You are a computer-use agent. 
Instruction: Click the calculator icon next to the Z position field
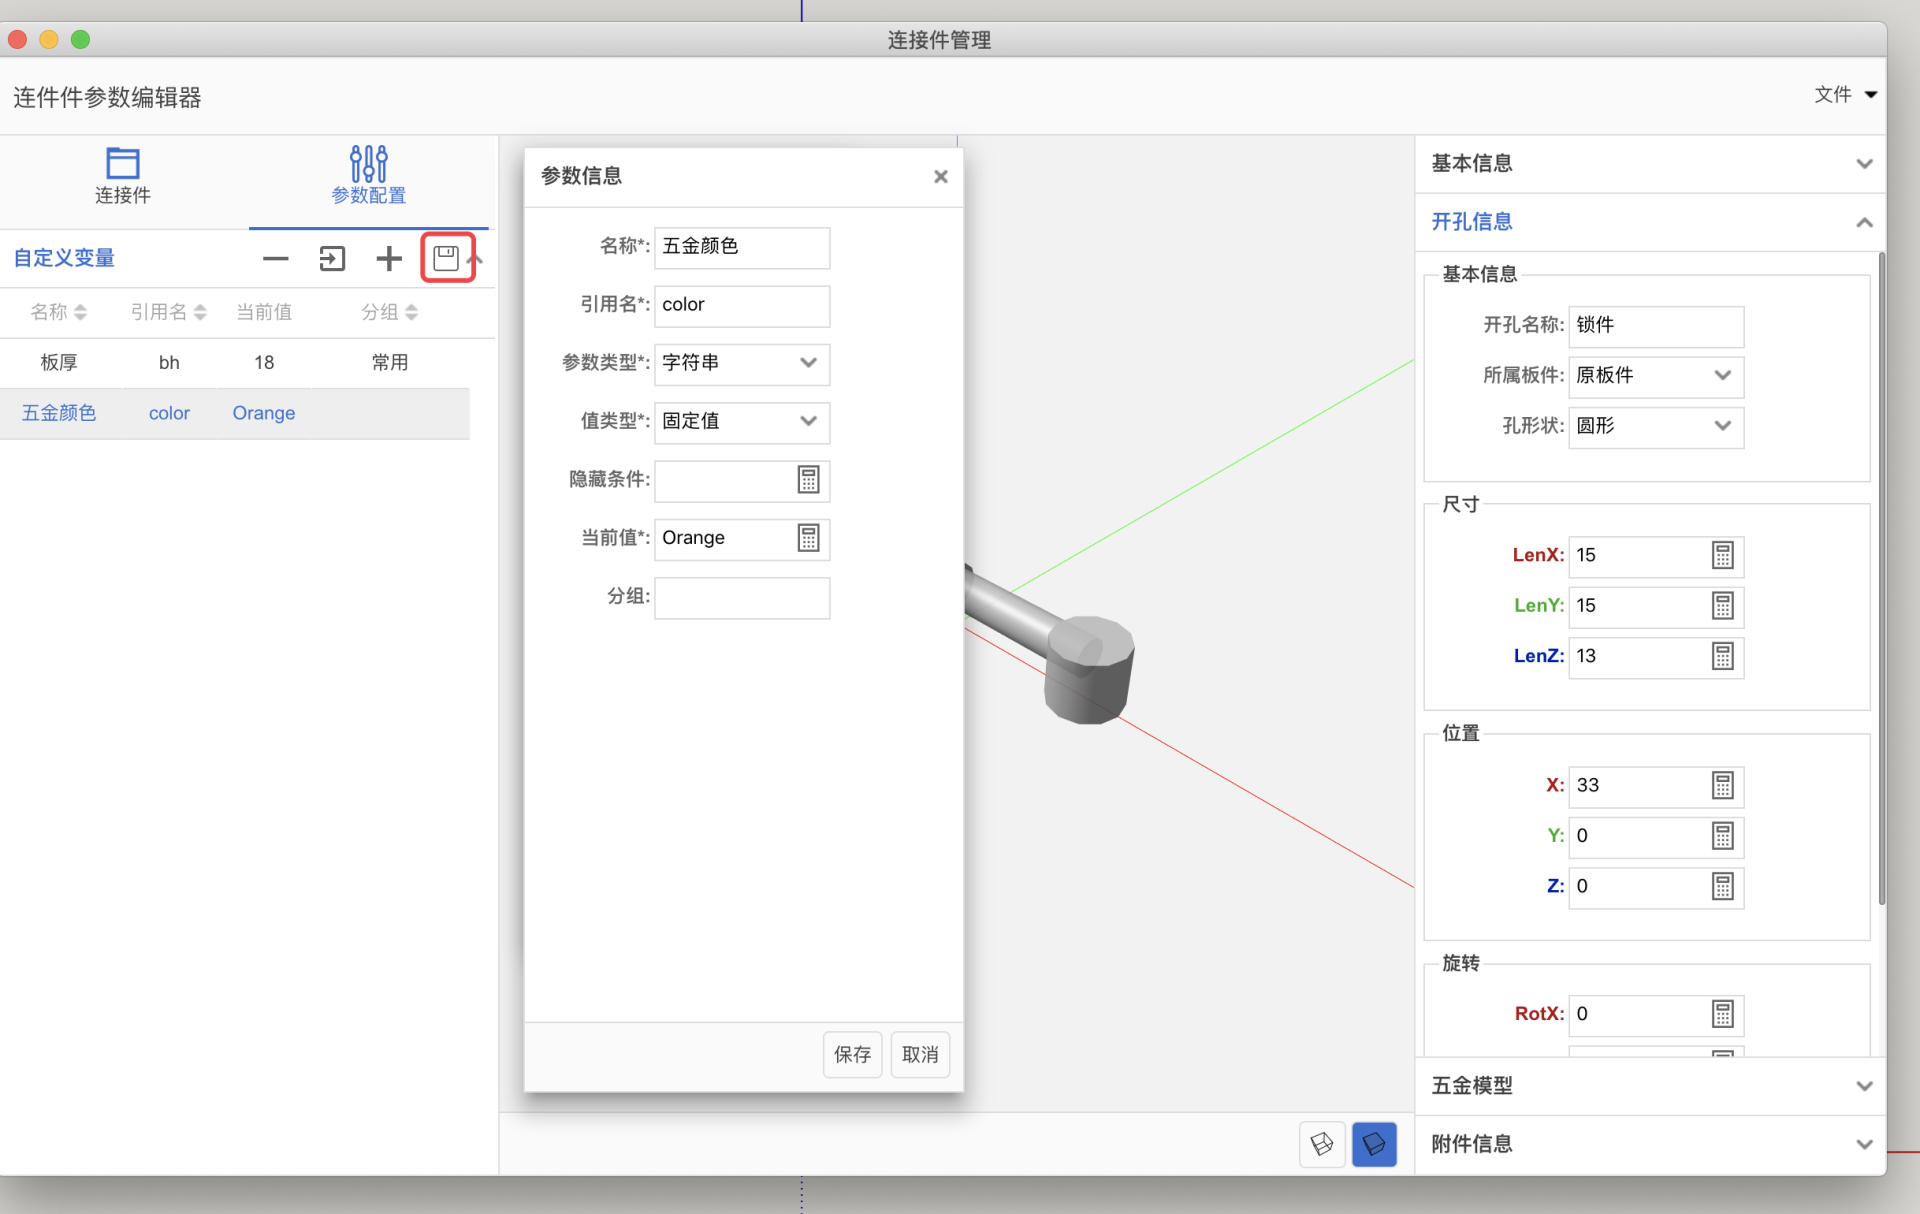click(1722, 887)
